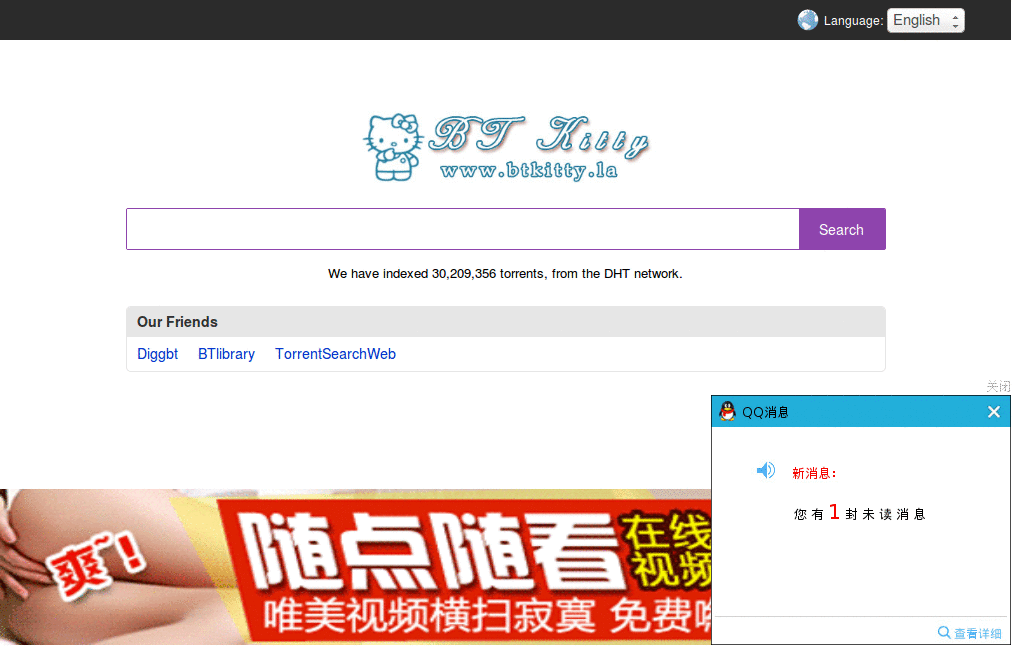1024x661 pixels.
Task: Click the 关闭 text above the popup
Action: (998, 386)
